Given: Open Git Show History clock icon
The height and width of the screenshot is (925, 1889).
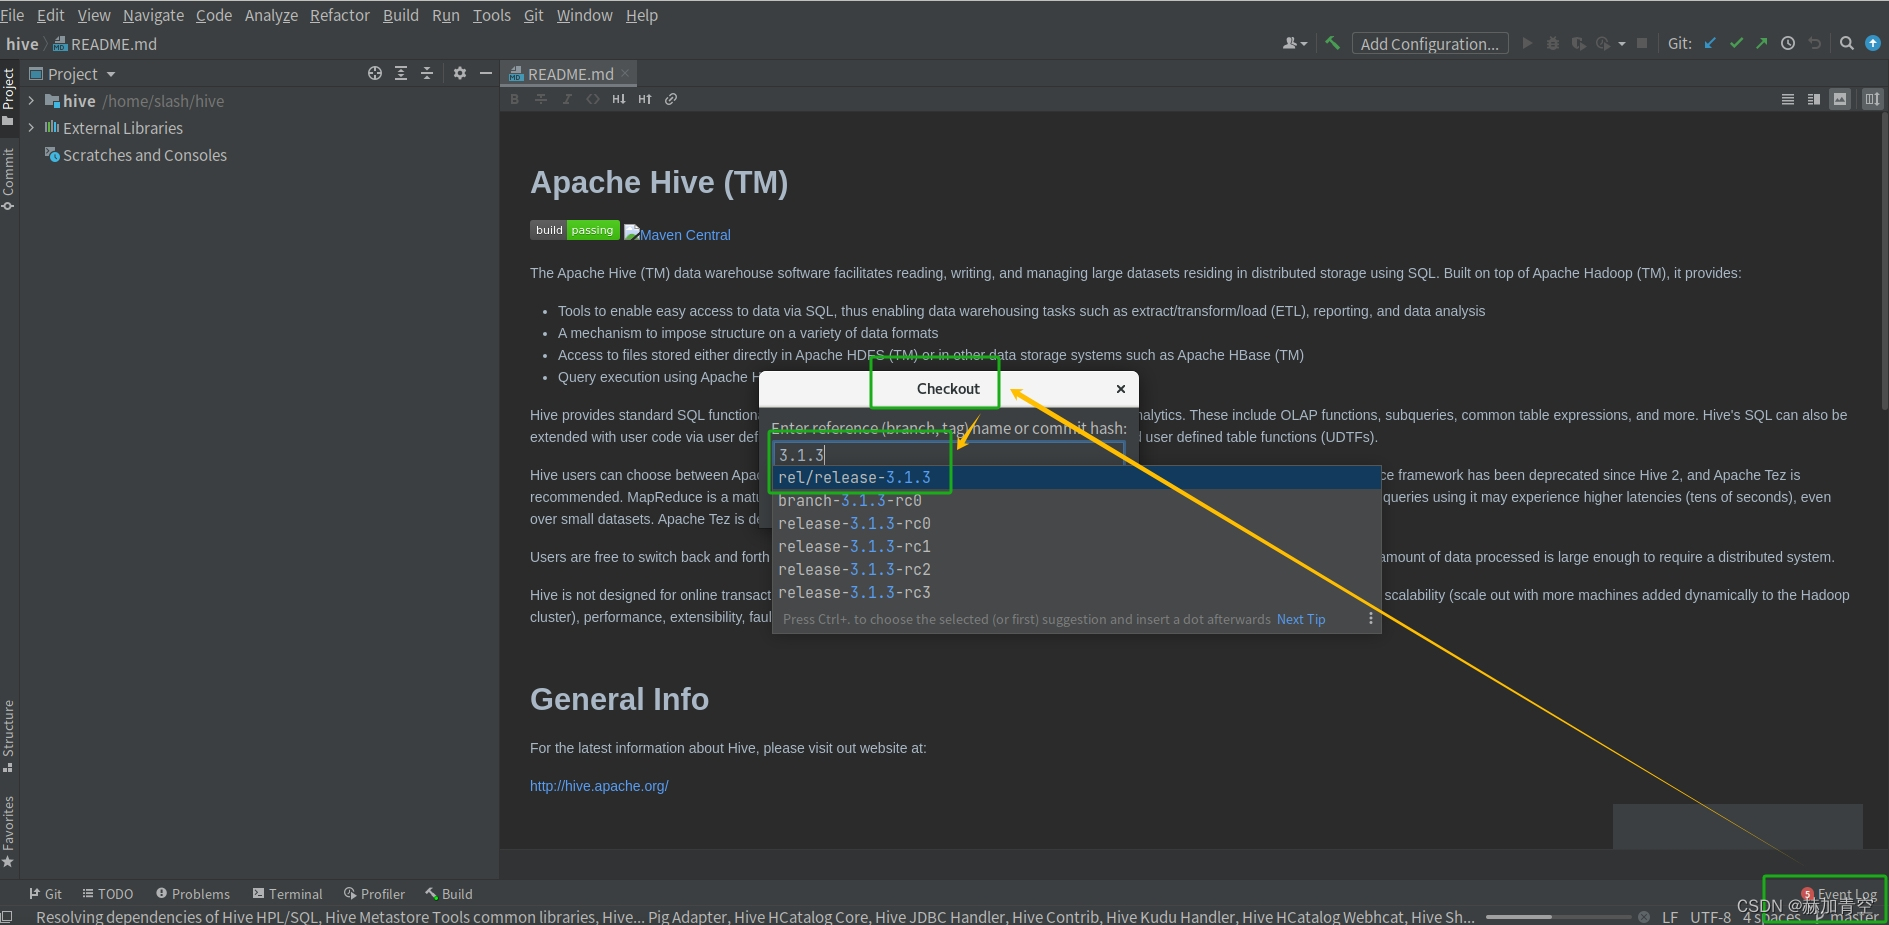Looking at the screenshot, I should pos(1788,43).
